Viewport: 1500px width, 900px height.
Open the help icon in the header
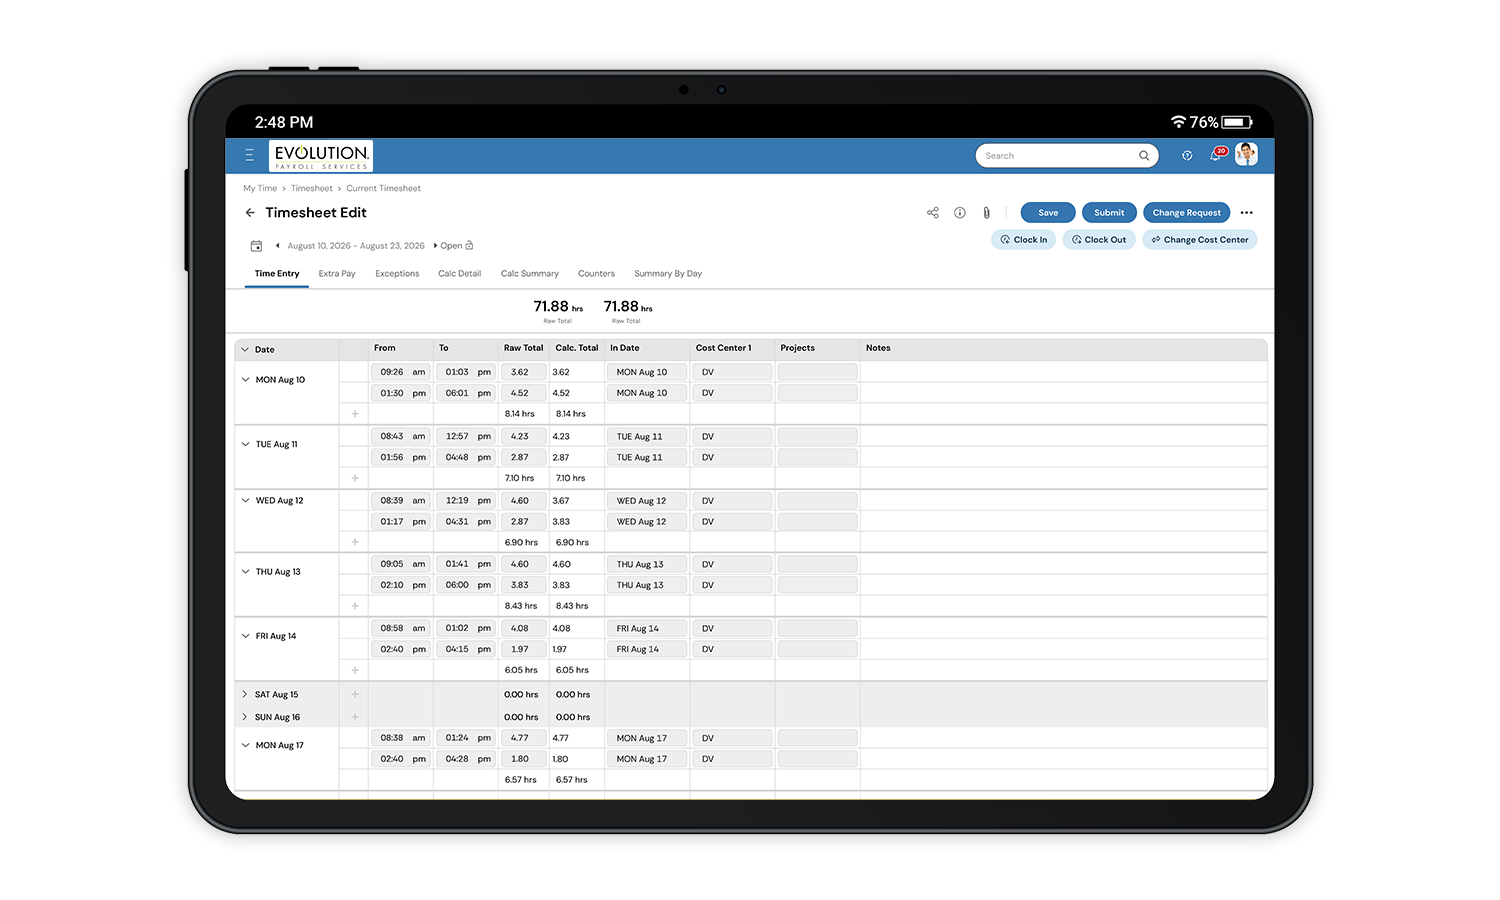click(1186, 155)
